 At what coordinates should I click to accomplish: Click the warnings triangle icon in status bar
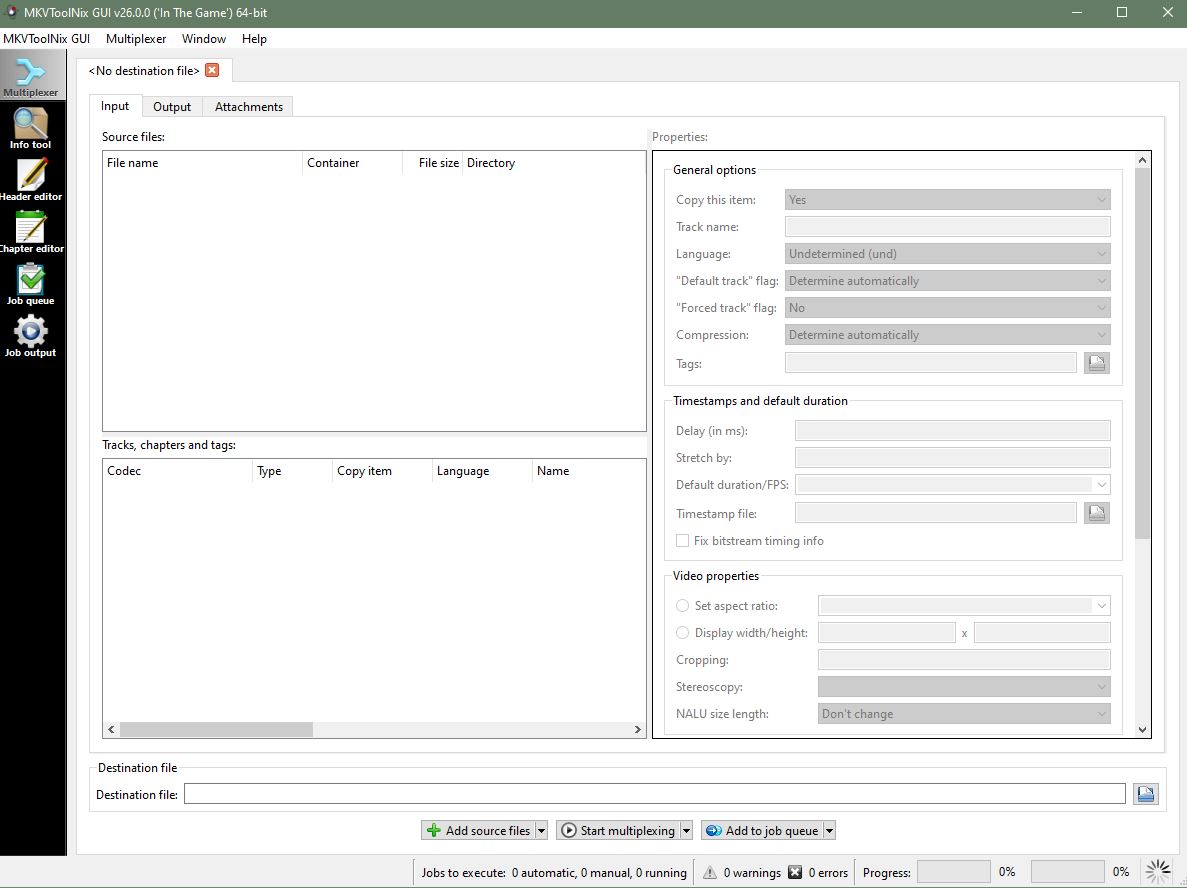(709, 872)
